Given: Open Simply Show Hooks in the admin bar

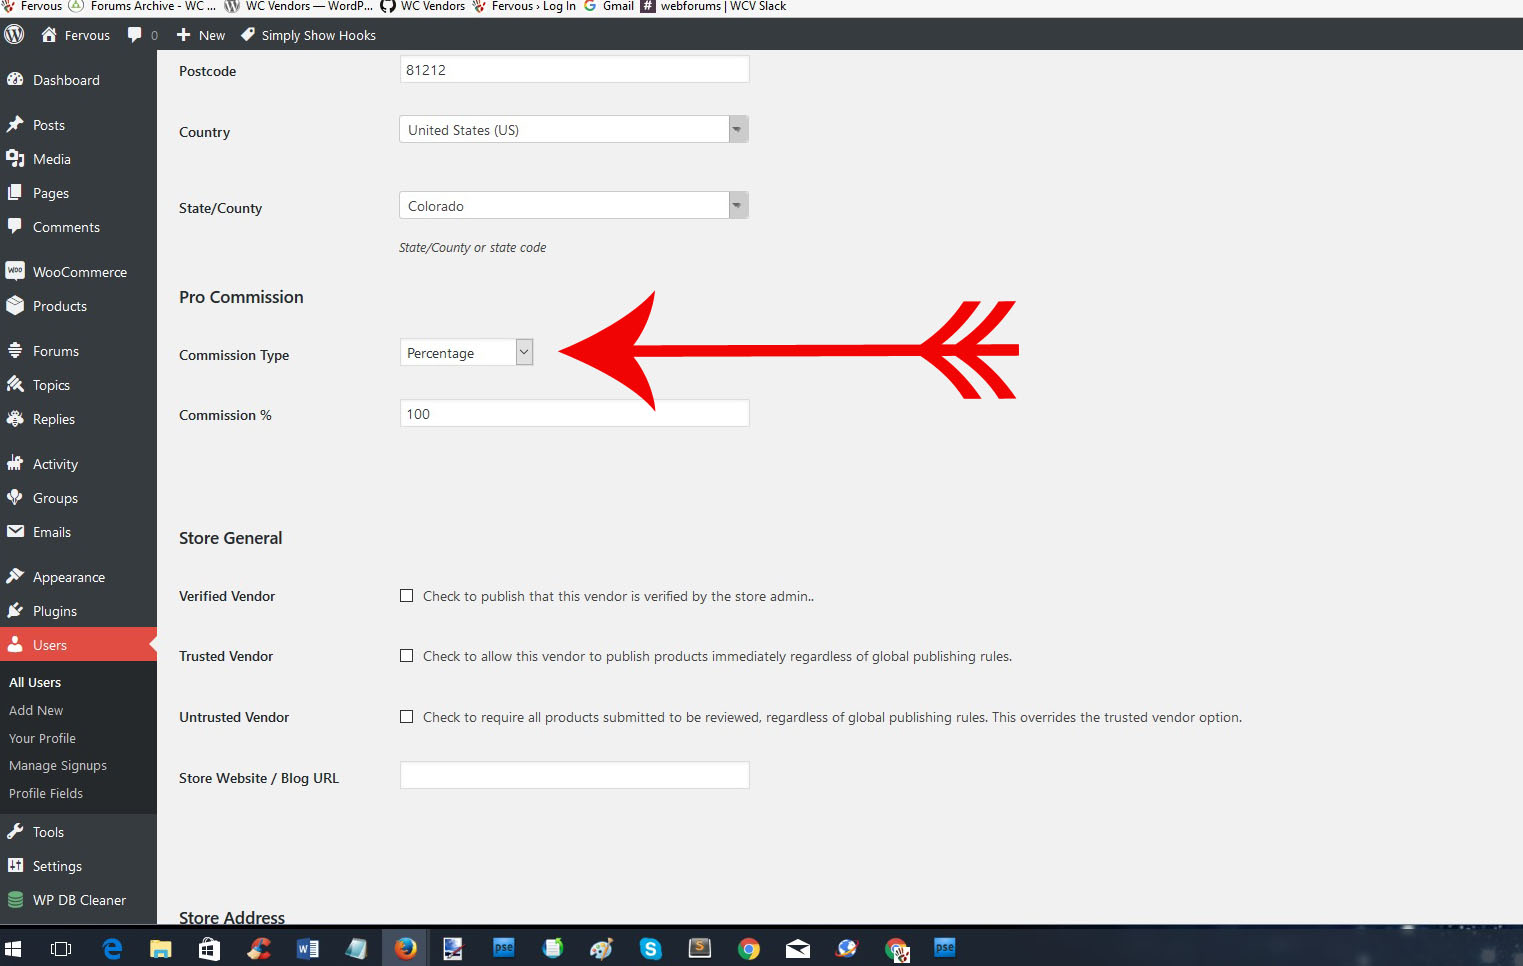Looking at the screenshot, I should tap(308, 35).
